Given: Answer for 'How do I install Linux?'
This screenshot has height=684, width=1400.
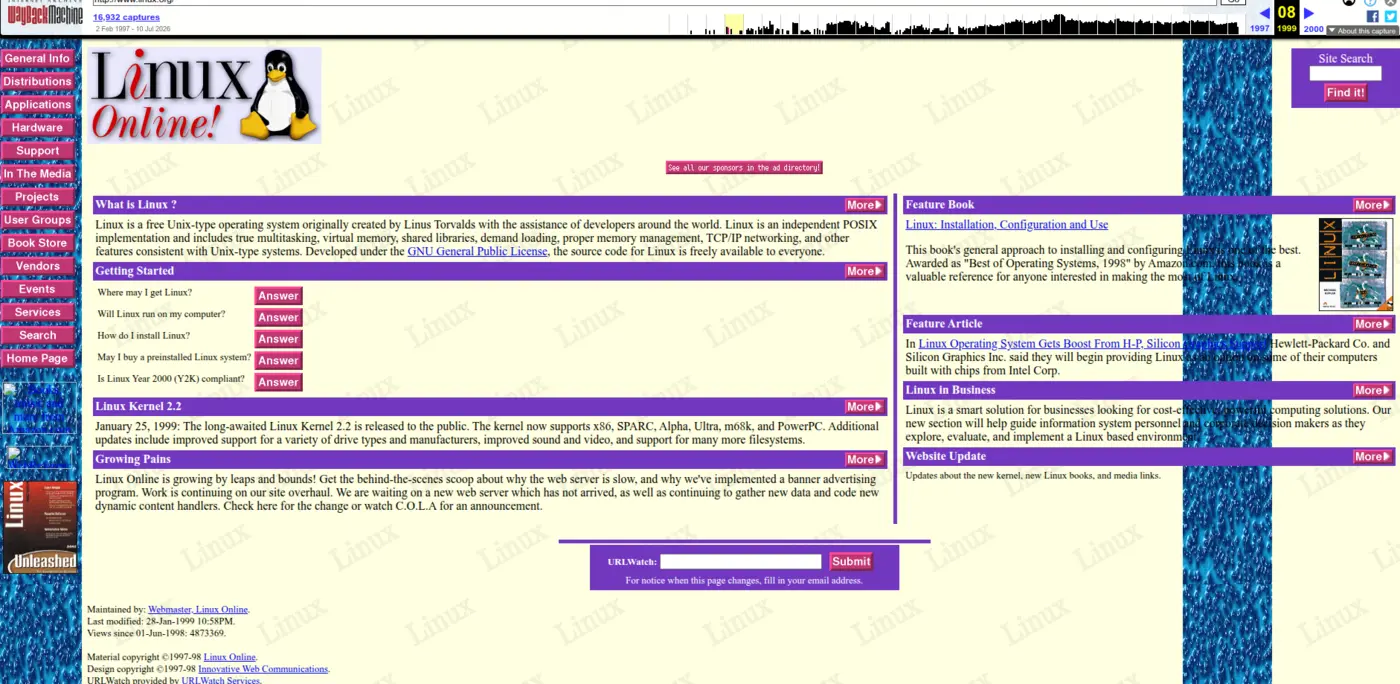Looking at the screenshot, I should 278,339.
